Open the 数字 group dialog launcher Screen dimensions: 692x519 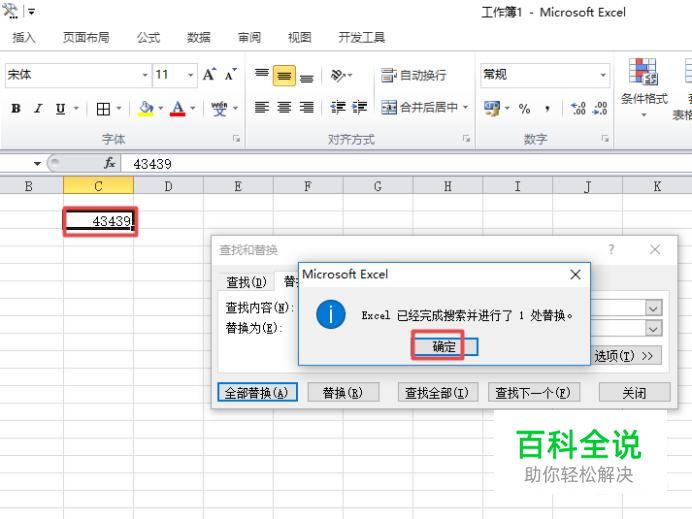[x=605, y=139]
